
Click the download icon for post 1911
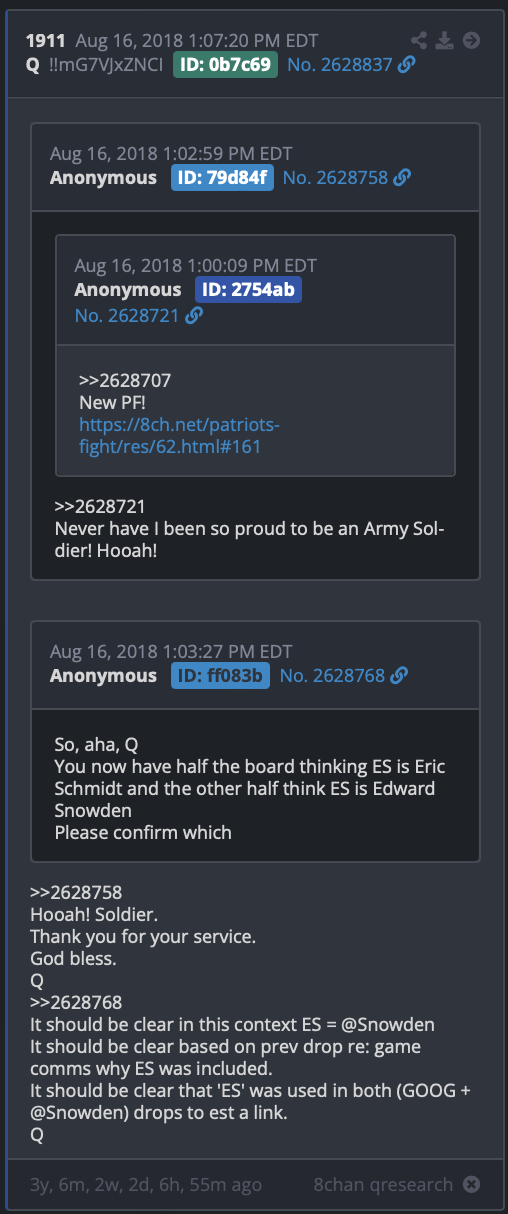(446, 41)
